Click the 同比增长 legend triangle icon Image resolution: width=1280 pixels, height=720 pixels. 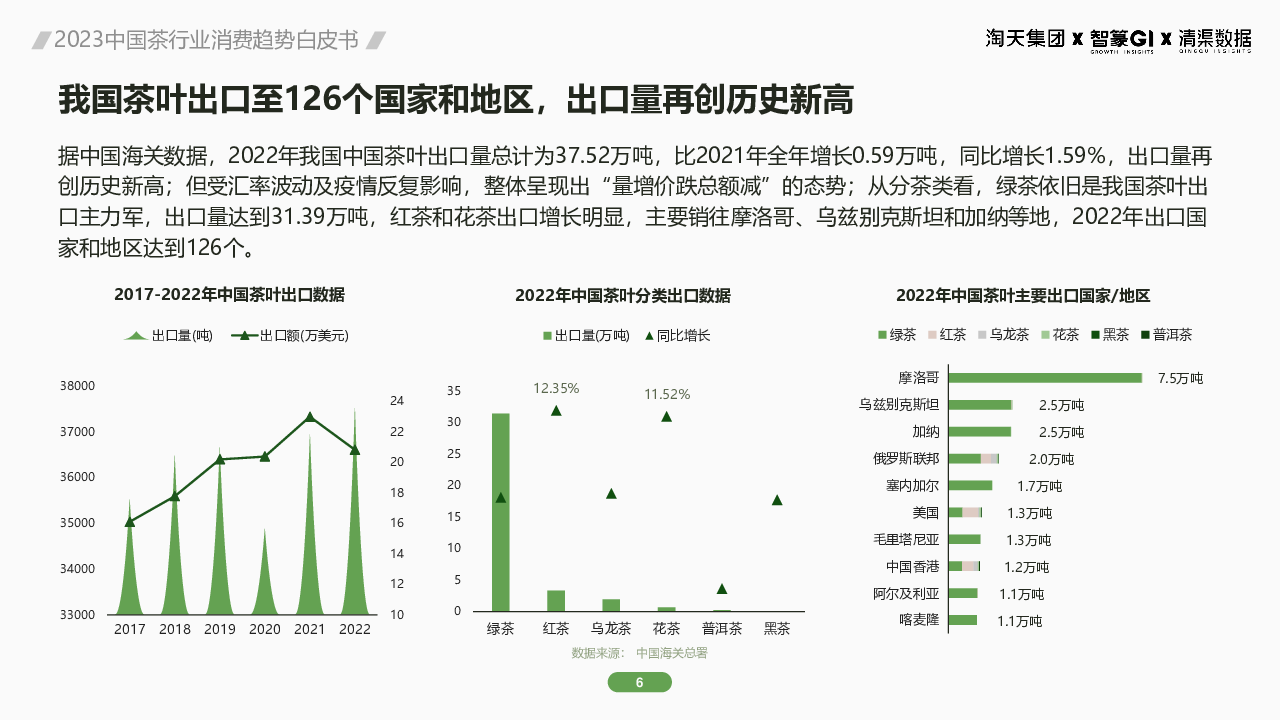point(648,336)
